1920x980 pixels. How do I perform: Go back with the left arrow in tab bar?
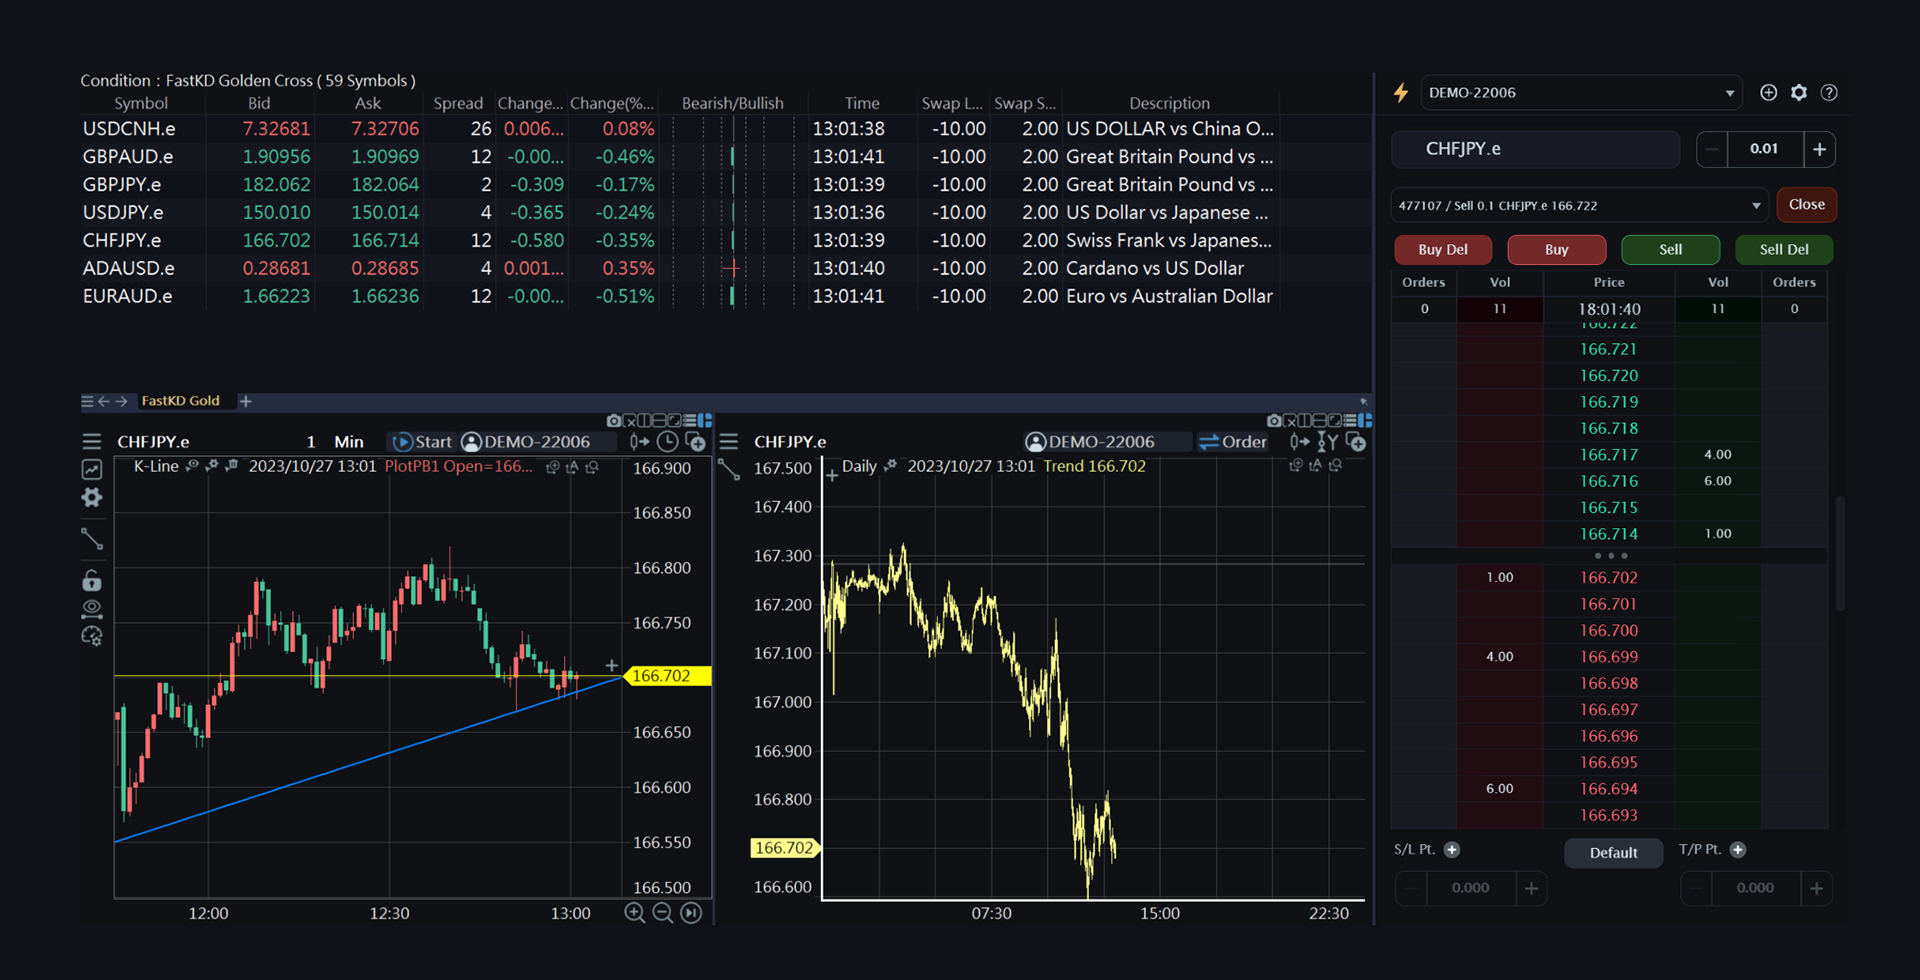(104, 401)
